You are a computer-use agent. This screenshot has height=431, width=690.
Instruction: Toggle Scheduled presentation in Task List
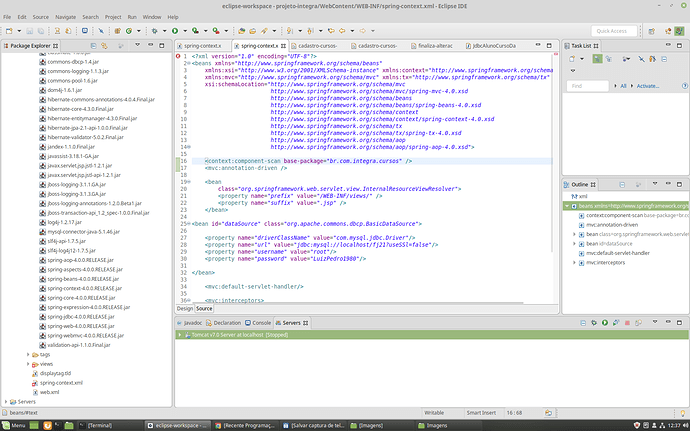[609, 59]
